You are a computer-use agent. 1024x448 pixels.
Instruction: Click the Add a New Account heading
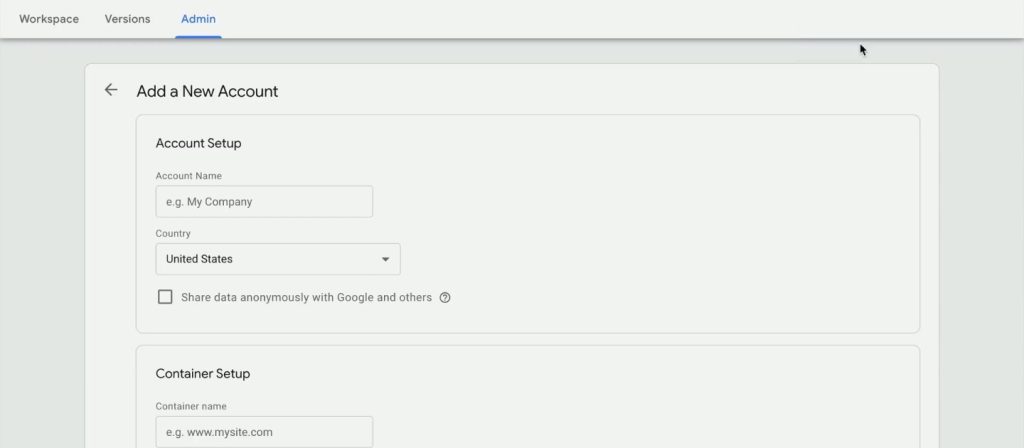(207, 91)
